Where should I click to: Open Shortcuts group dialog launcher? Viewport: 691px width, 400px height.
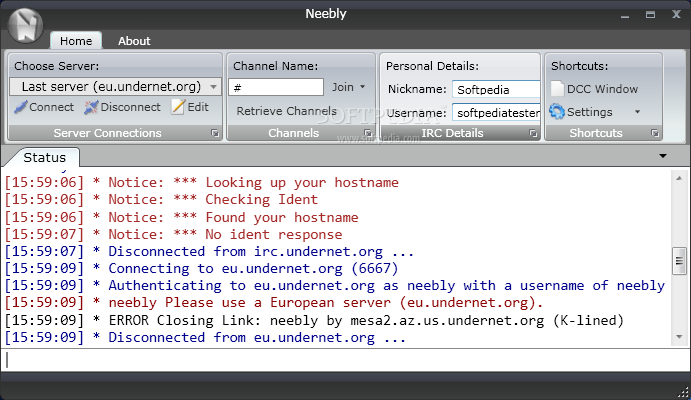[x=655, y=133]
